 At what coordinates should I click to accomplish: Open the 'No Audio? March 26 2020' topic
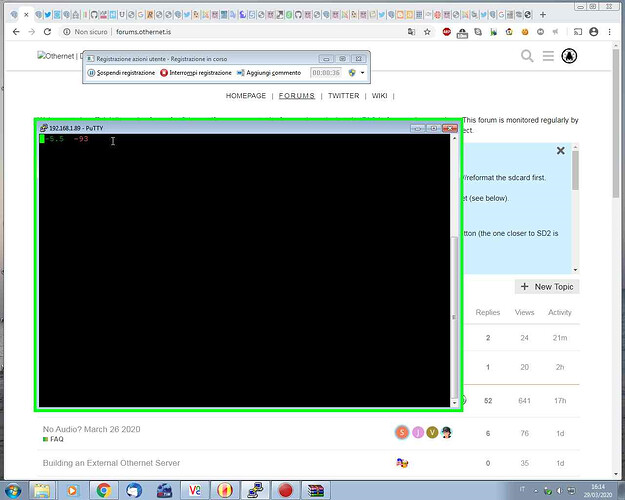pos(91,429)
